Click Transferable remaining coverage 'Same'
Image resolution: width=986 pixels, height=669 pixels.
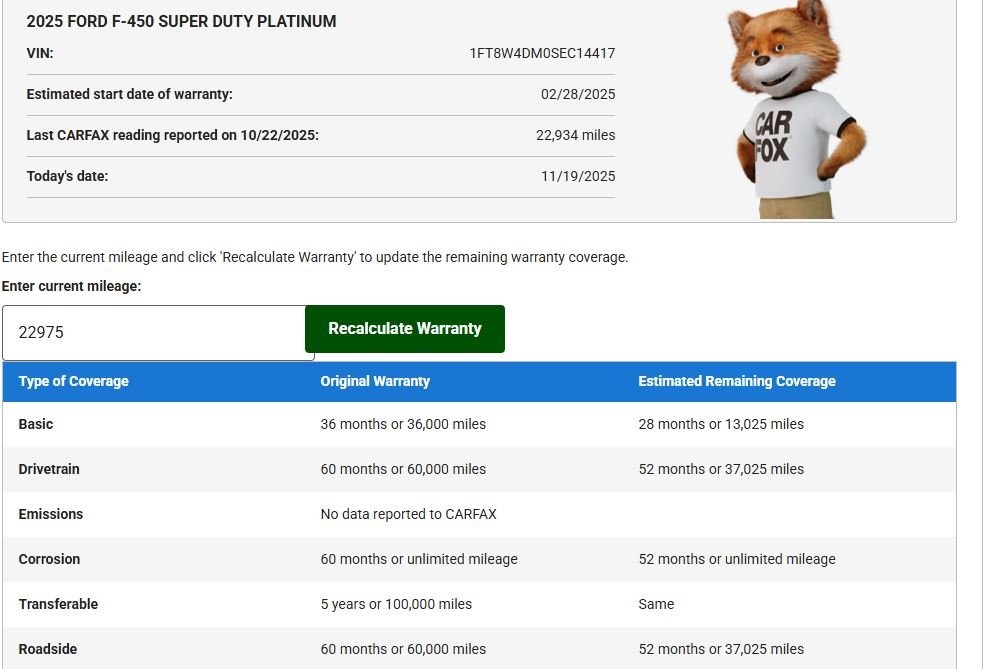coord(656,604)
